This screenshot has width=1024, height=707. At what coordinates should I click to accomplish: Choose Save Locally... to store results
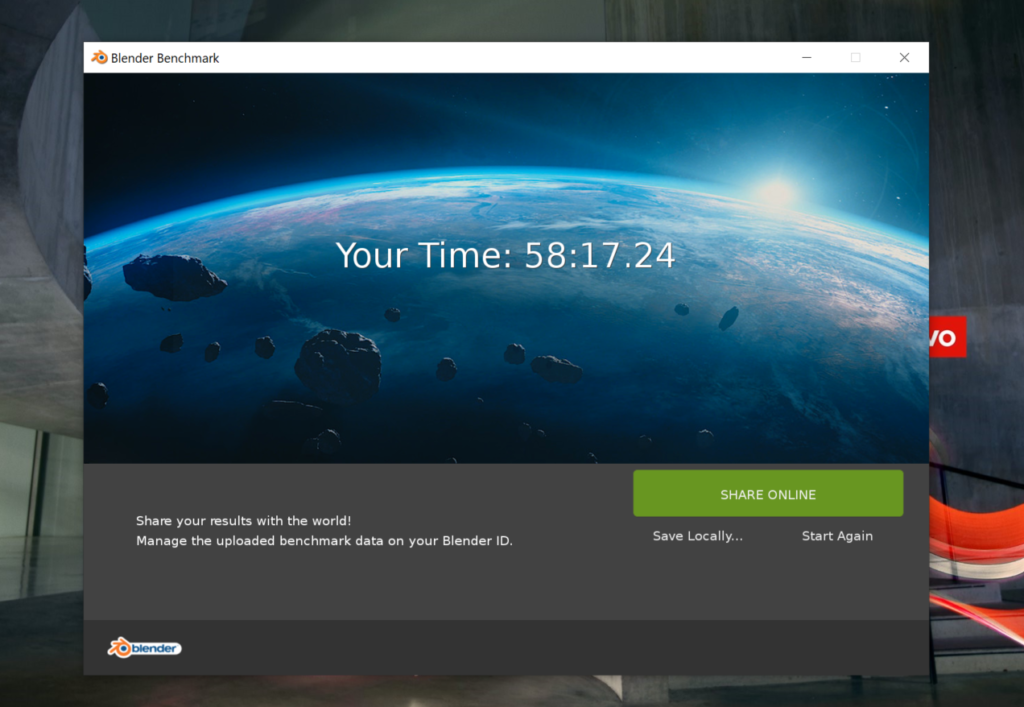(x=697, y=536)
